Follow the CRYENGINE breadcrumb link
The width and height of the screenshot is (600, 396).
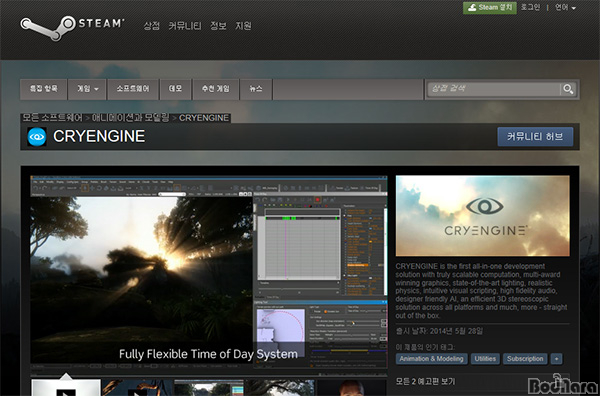(x=204, y=118)
